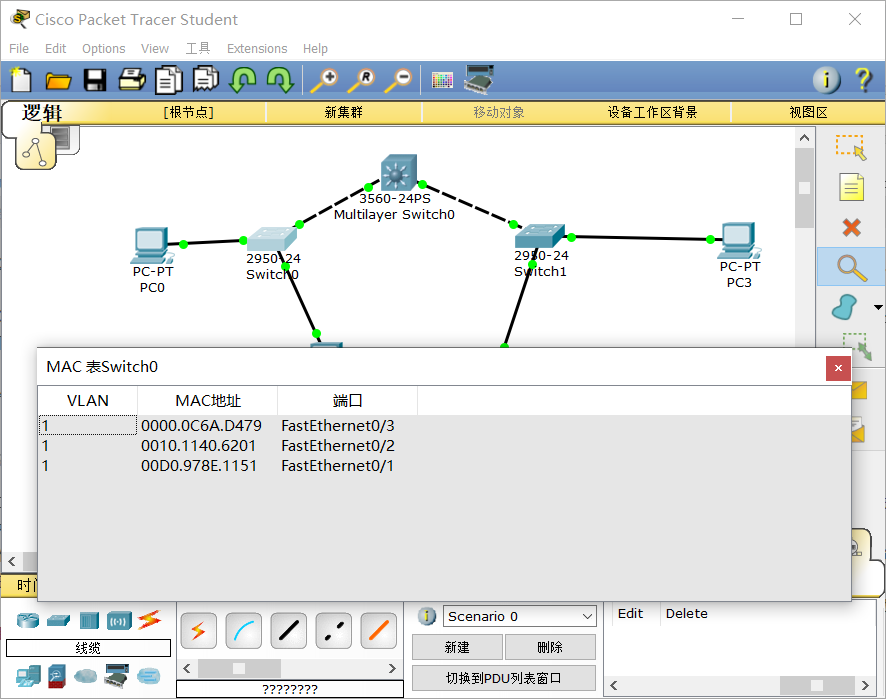Choose the Draw polygon shape tool
886x699 pixels.
845,307
